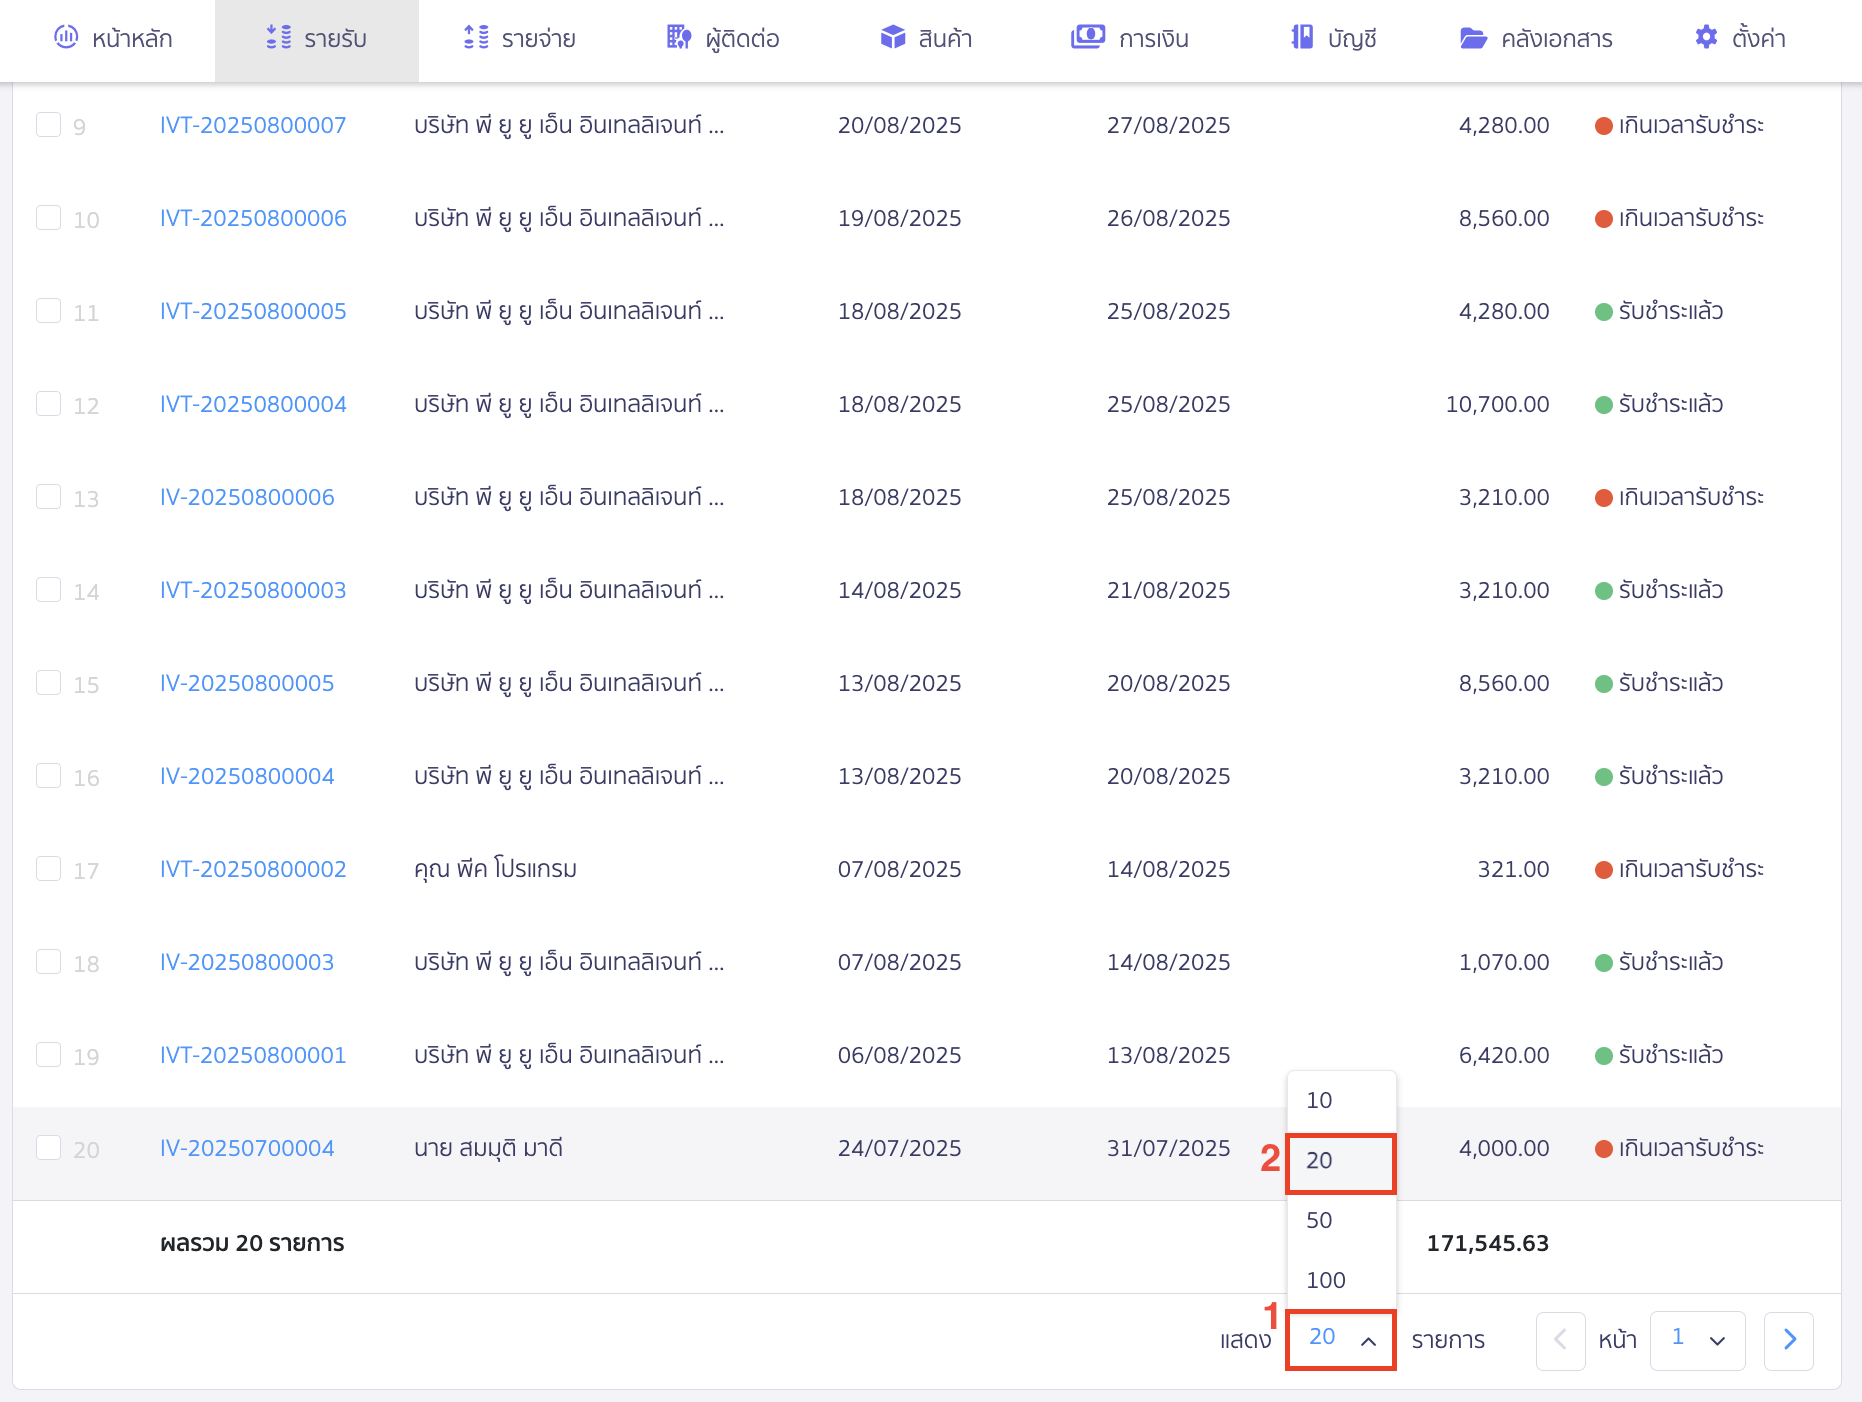Go to the next page arrow
This screenshot has height=1402, width=1862.
pyautogui.click(x=1789, y=1340)
